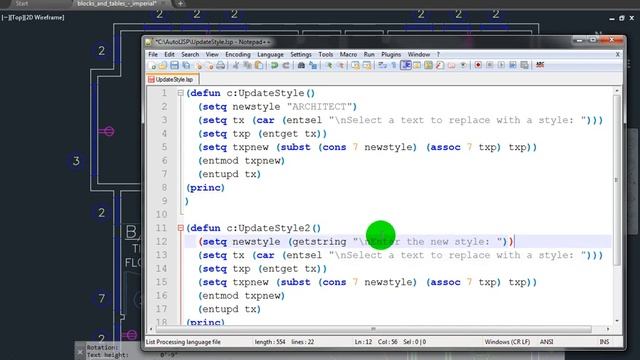Click the horizontal scrollbar right arrow

[608, 329]
